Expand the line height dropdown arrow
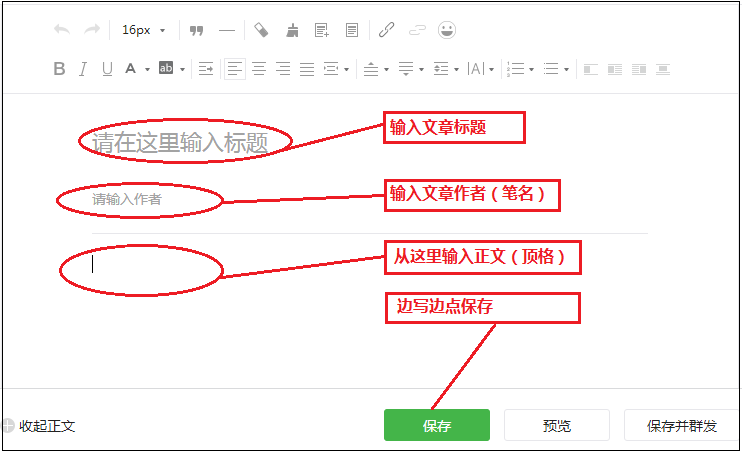The image size is (742, 452). click(x=456, y=70)
